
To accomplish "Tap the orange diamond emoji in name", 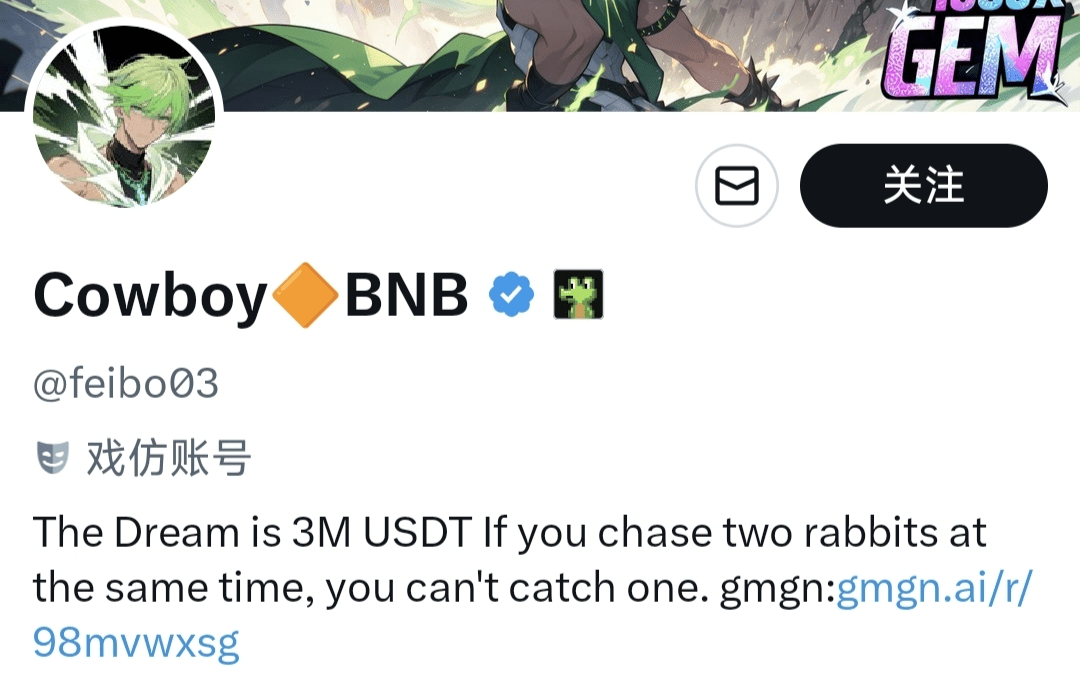I will coord(305,295).
